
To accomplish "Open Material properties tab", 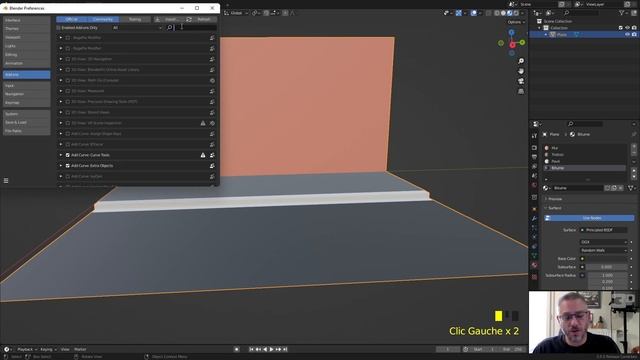I will 534,265.
